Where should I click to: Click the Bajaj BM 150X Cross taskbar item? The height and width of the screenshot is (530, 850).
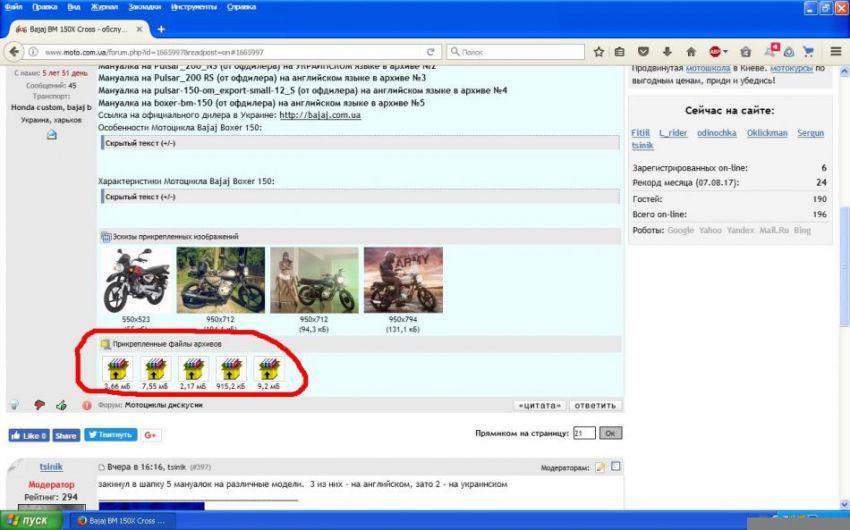[x=122, y=520]
